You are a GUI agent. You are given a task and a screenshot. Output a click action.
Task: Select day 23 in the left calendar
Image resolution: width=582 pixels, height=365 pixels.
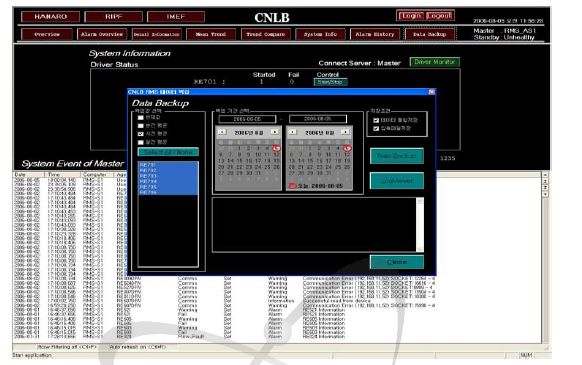(249, 167)
